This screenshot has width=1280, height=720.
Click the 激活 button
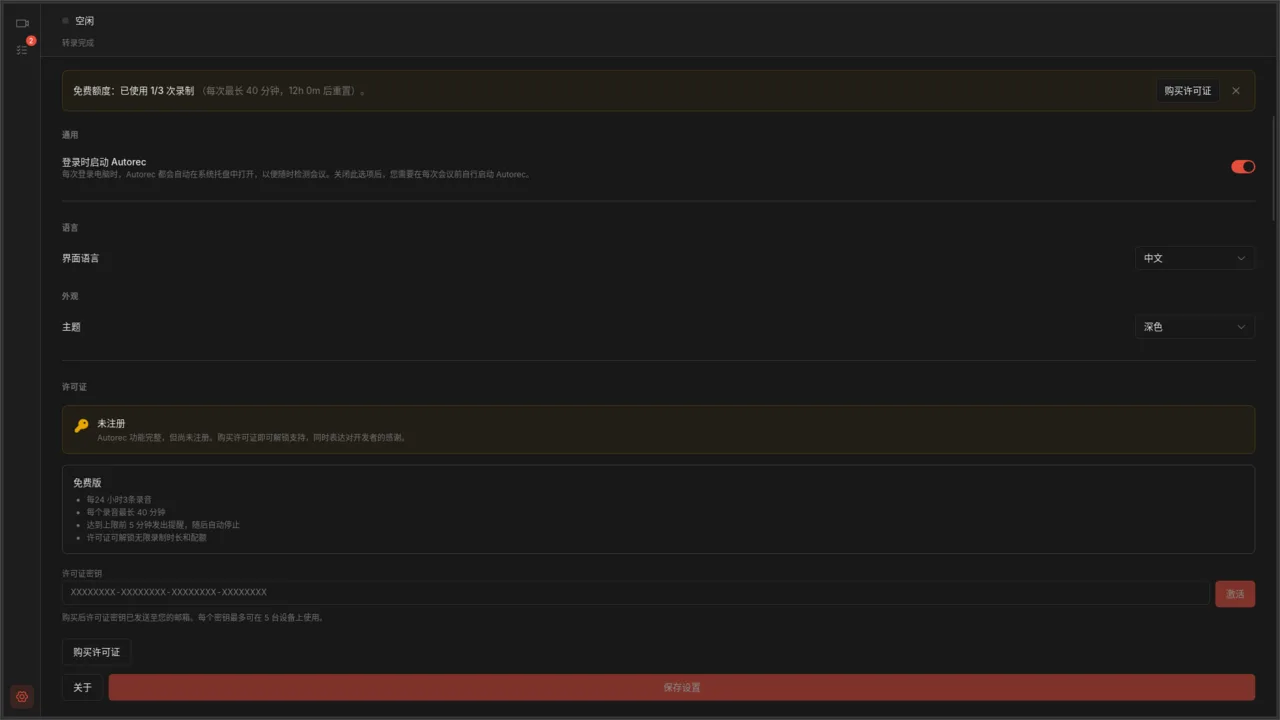point(1235,594)
